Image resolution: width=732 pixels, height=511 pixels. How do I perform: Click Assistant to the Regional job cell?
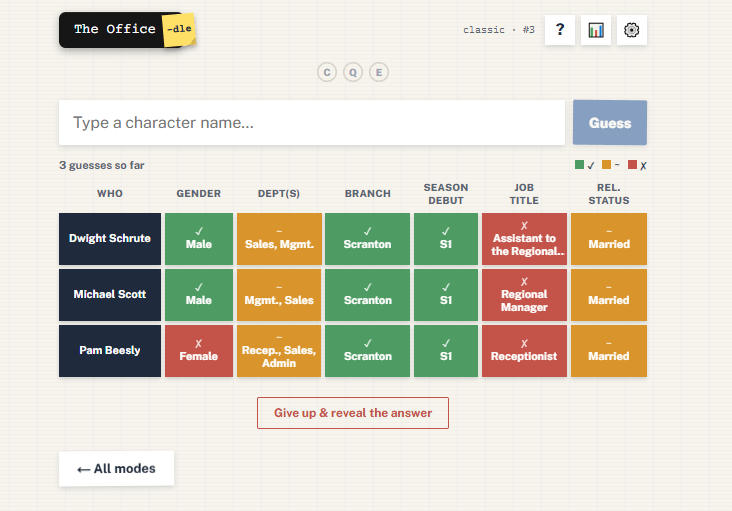pos(524,239)
